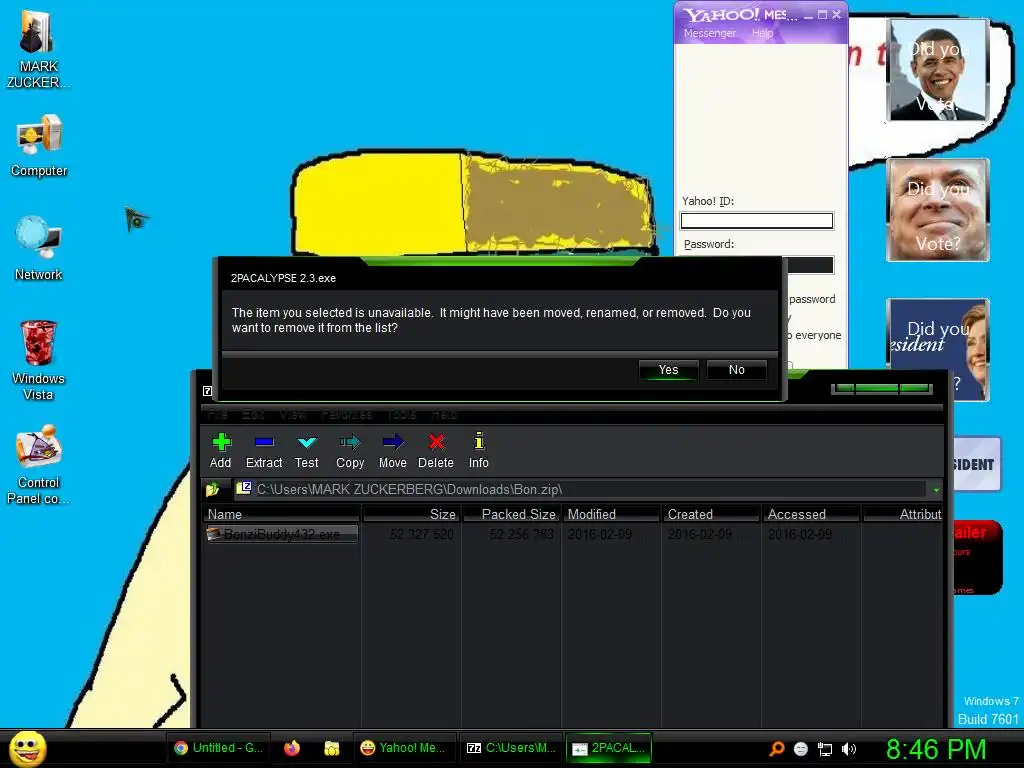Open the Help menu in 7-Zip
Screen dimensions: 1024x768
(x=443, y=414)
